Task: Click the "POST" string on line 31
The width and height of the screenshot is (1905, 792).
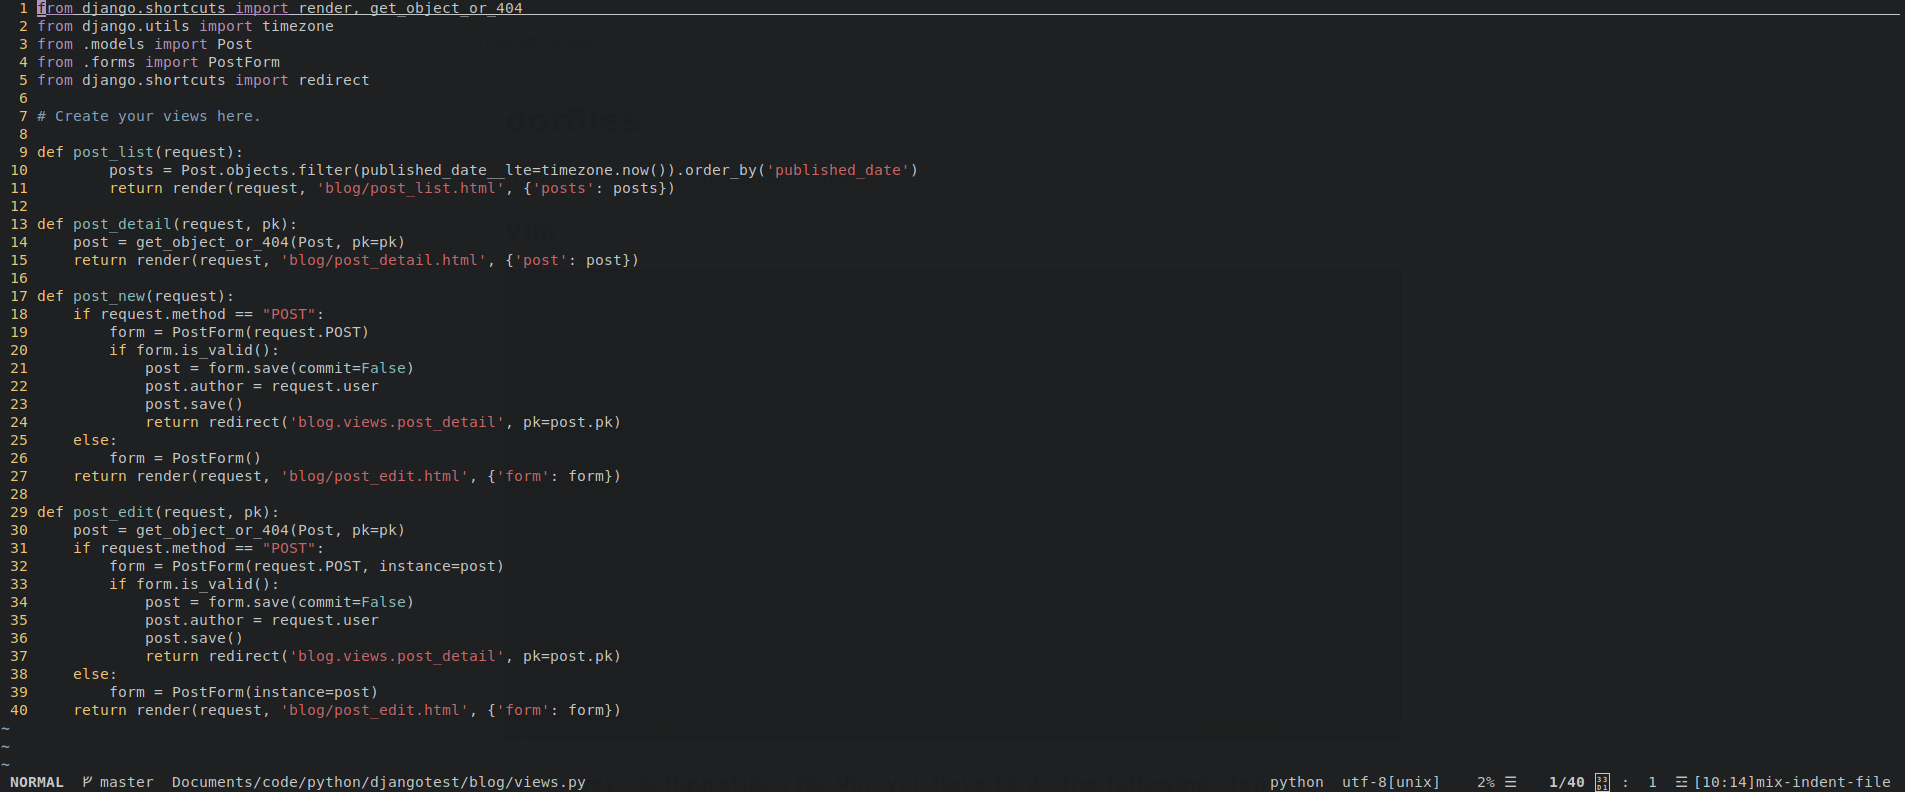Action: [289, 548]
